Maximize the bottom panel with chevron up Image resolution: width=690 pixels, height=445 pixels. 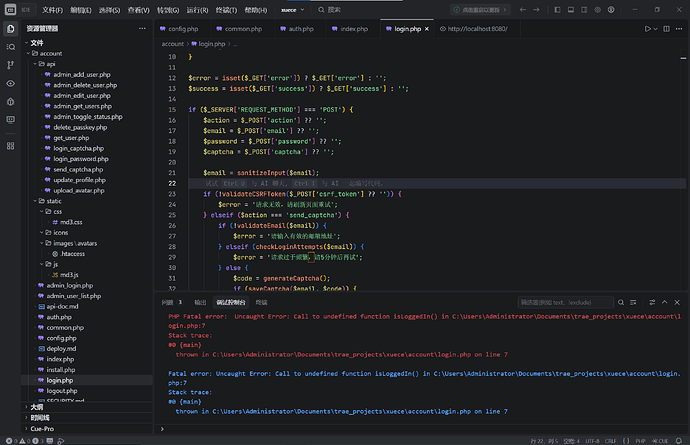point(664,302)
